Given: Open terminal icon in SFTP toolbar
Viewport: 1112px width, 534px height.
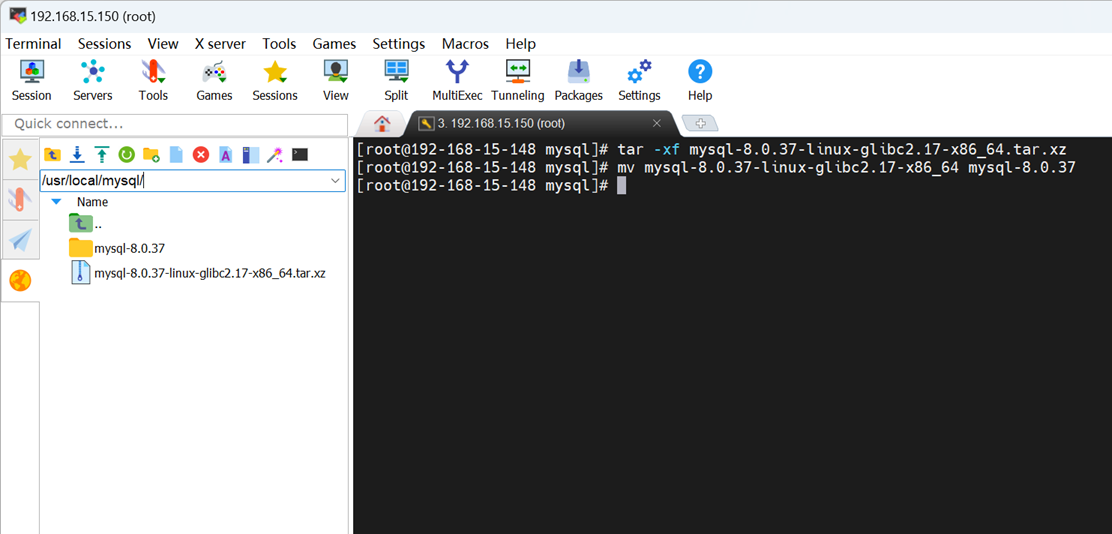Looking at the screenshot, I should tap(300, 154).
